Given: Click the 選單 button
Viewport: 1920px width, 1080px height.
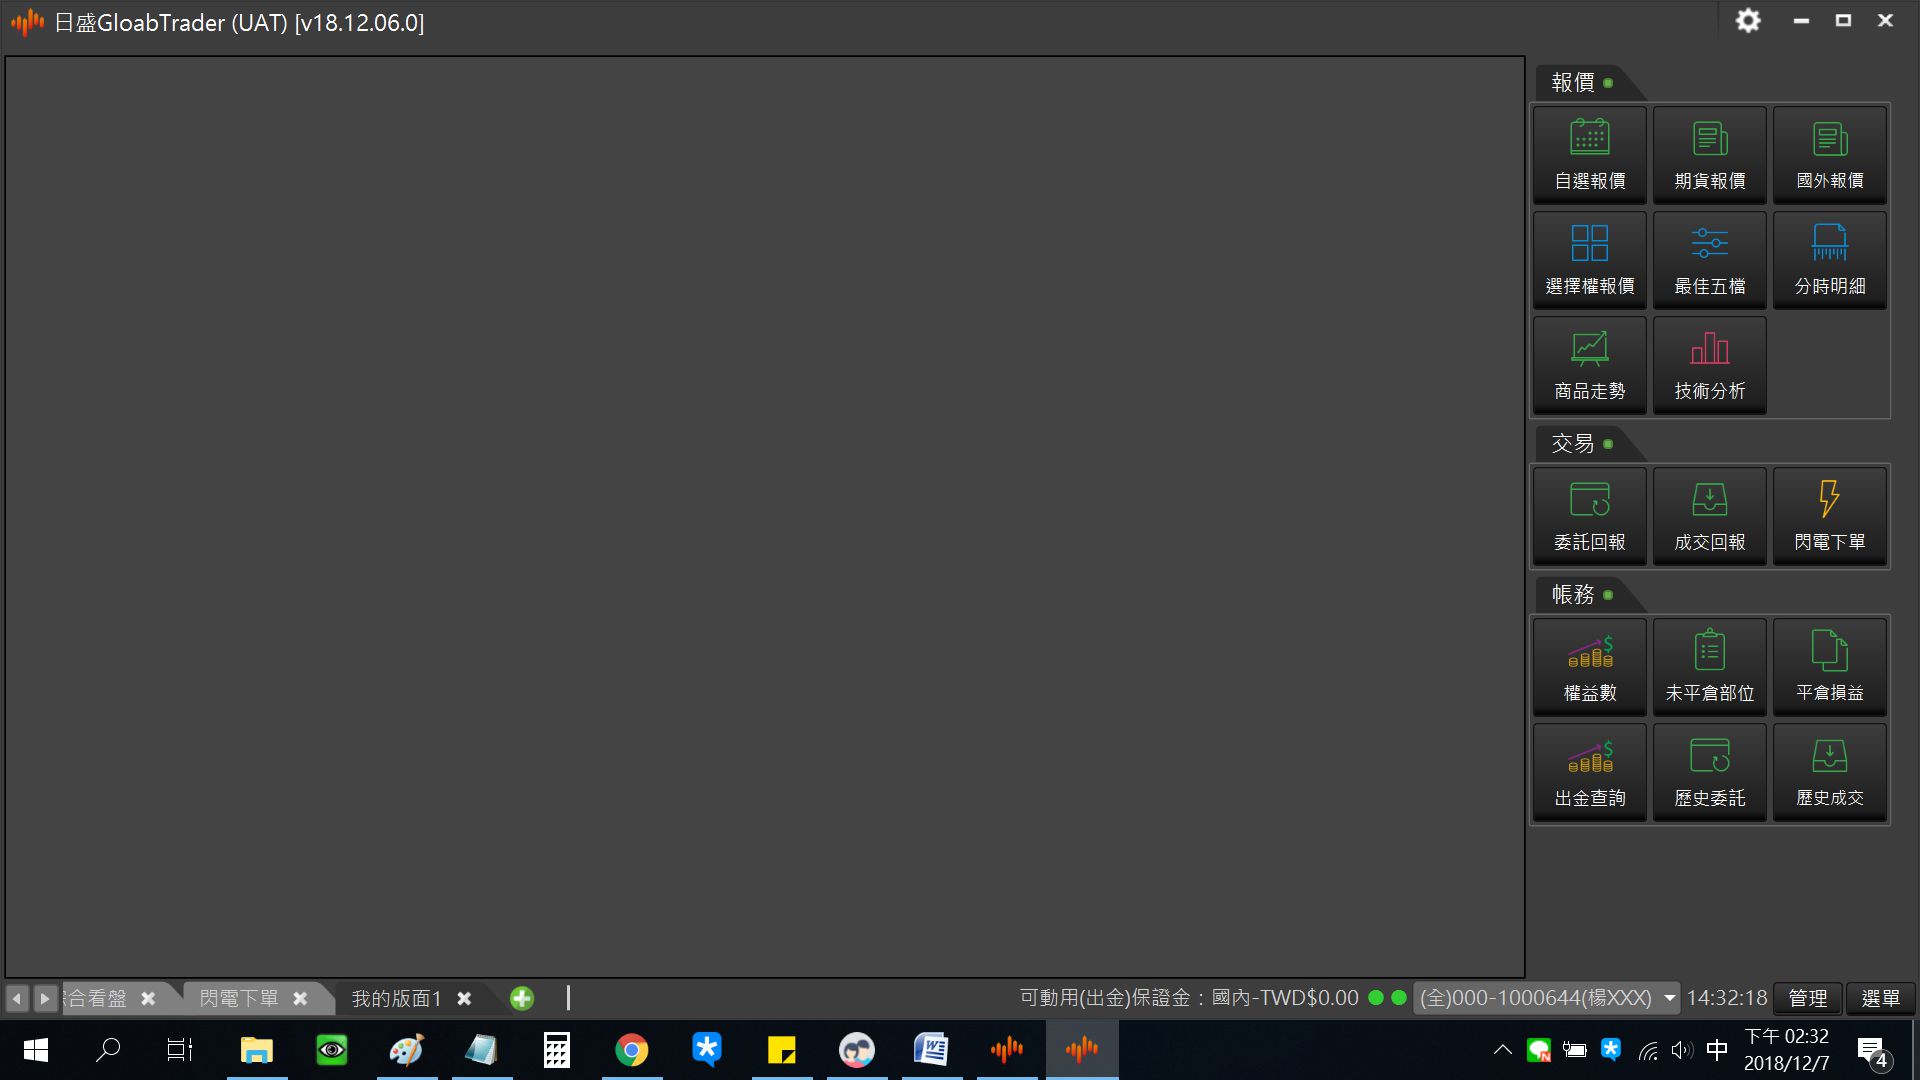Looking at the screenshot, I should [1880, 998].
